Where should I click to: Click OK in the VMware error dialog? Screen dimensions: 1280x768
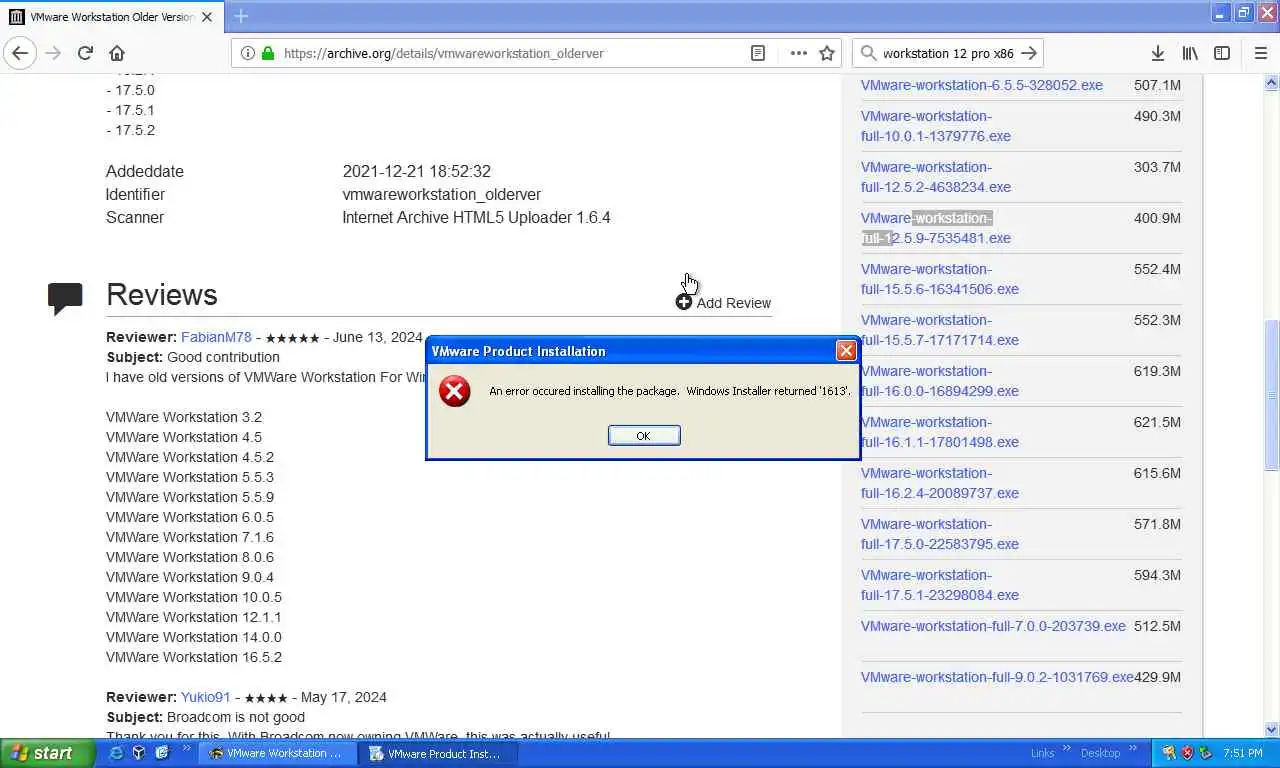point(644,435)
